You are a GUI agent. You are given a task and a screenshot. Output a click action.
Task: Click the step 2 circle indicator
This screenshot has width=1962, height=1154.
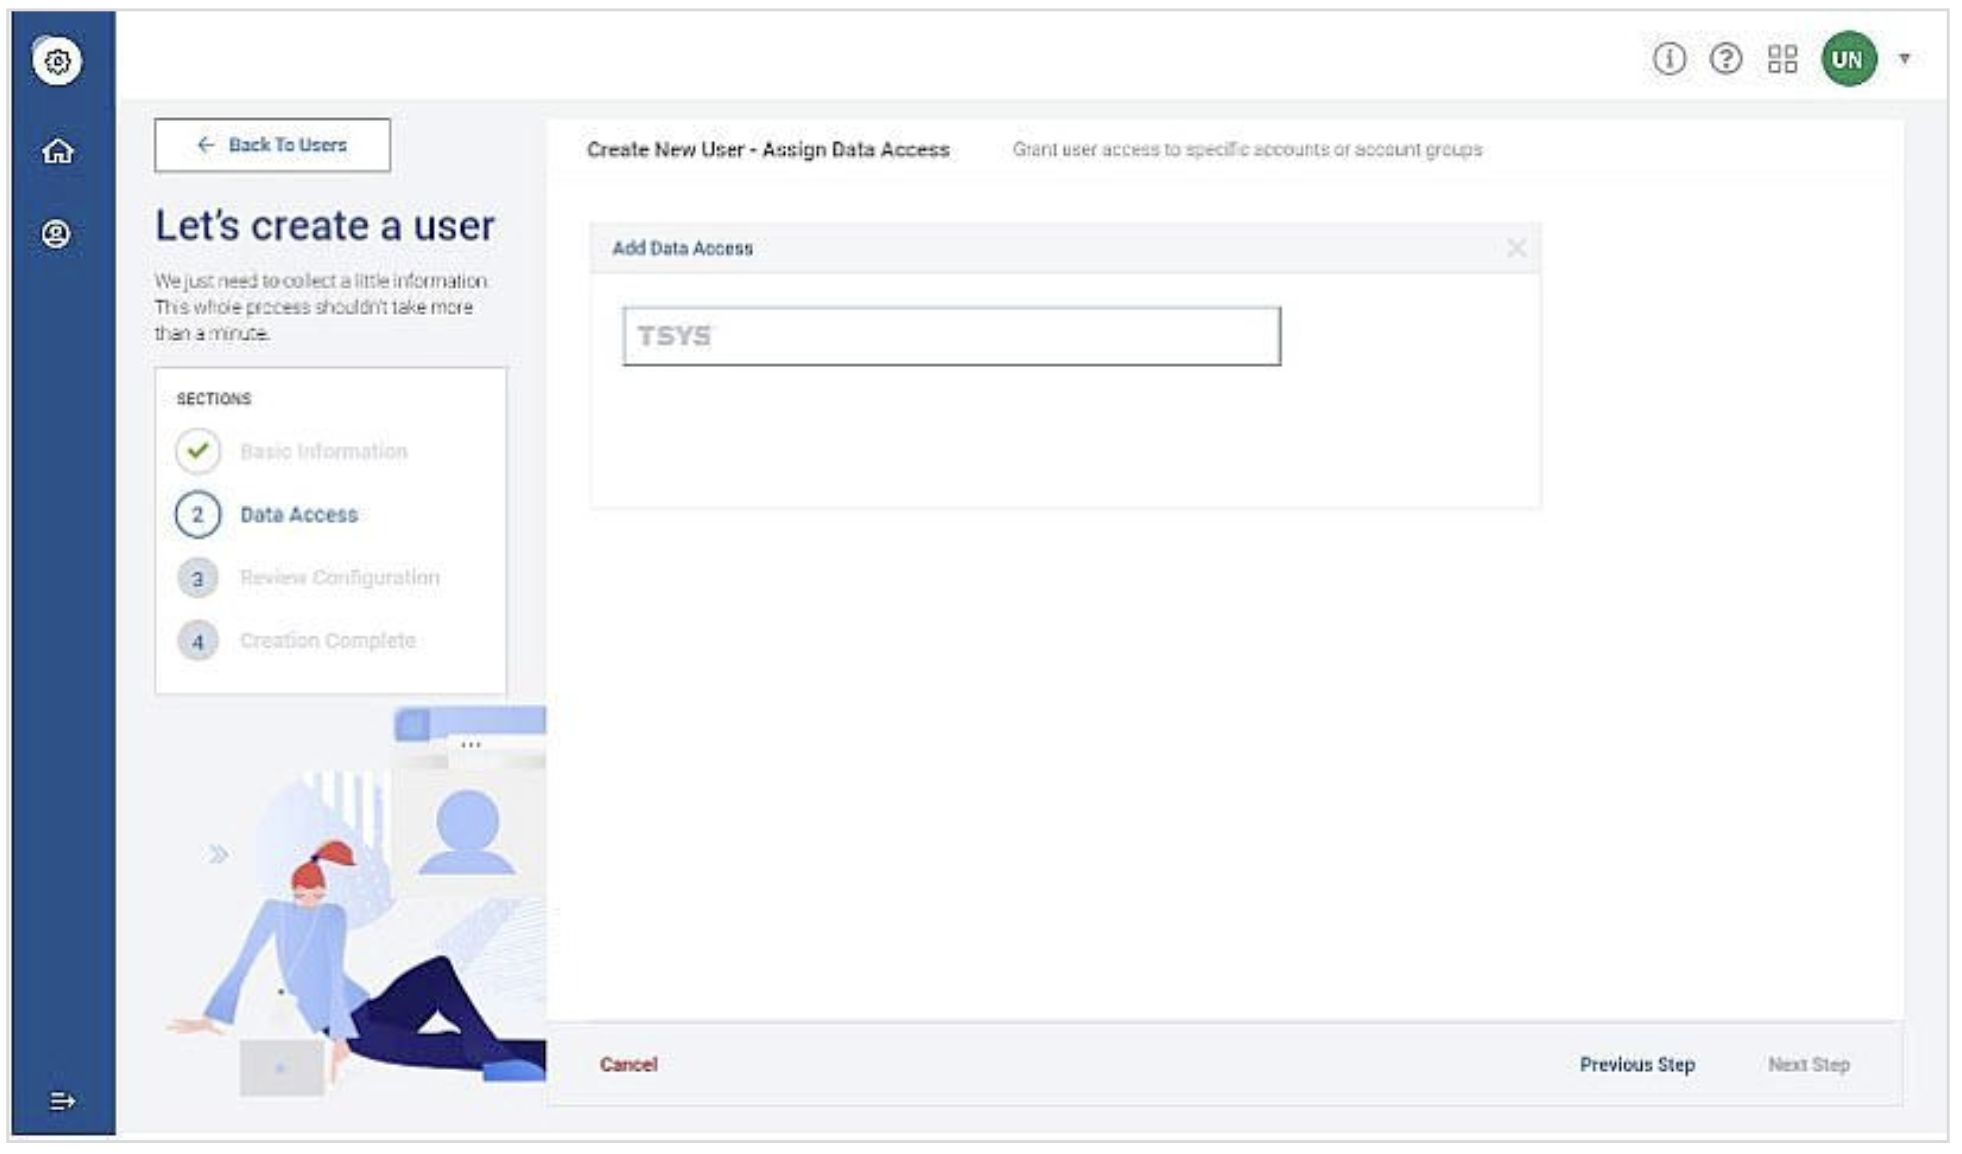[x=198, y=515]
